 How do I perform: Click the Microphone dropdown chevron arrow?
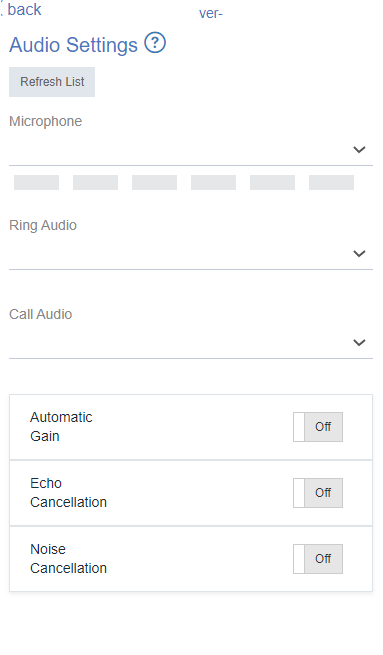point(359,150)
